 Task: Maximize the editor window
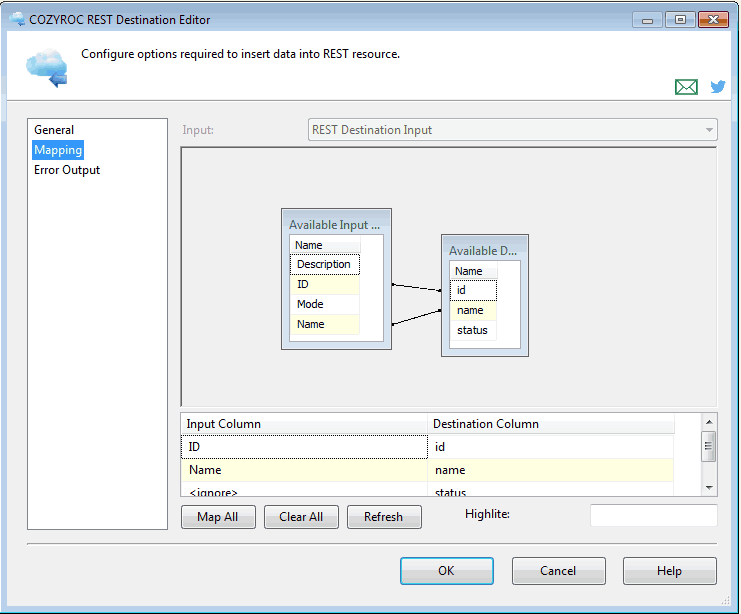pyautogui.click(x=680, y=20)
